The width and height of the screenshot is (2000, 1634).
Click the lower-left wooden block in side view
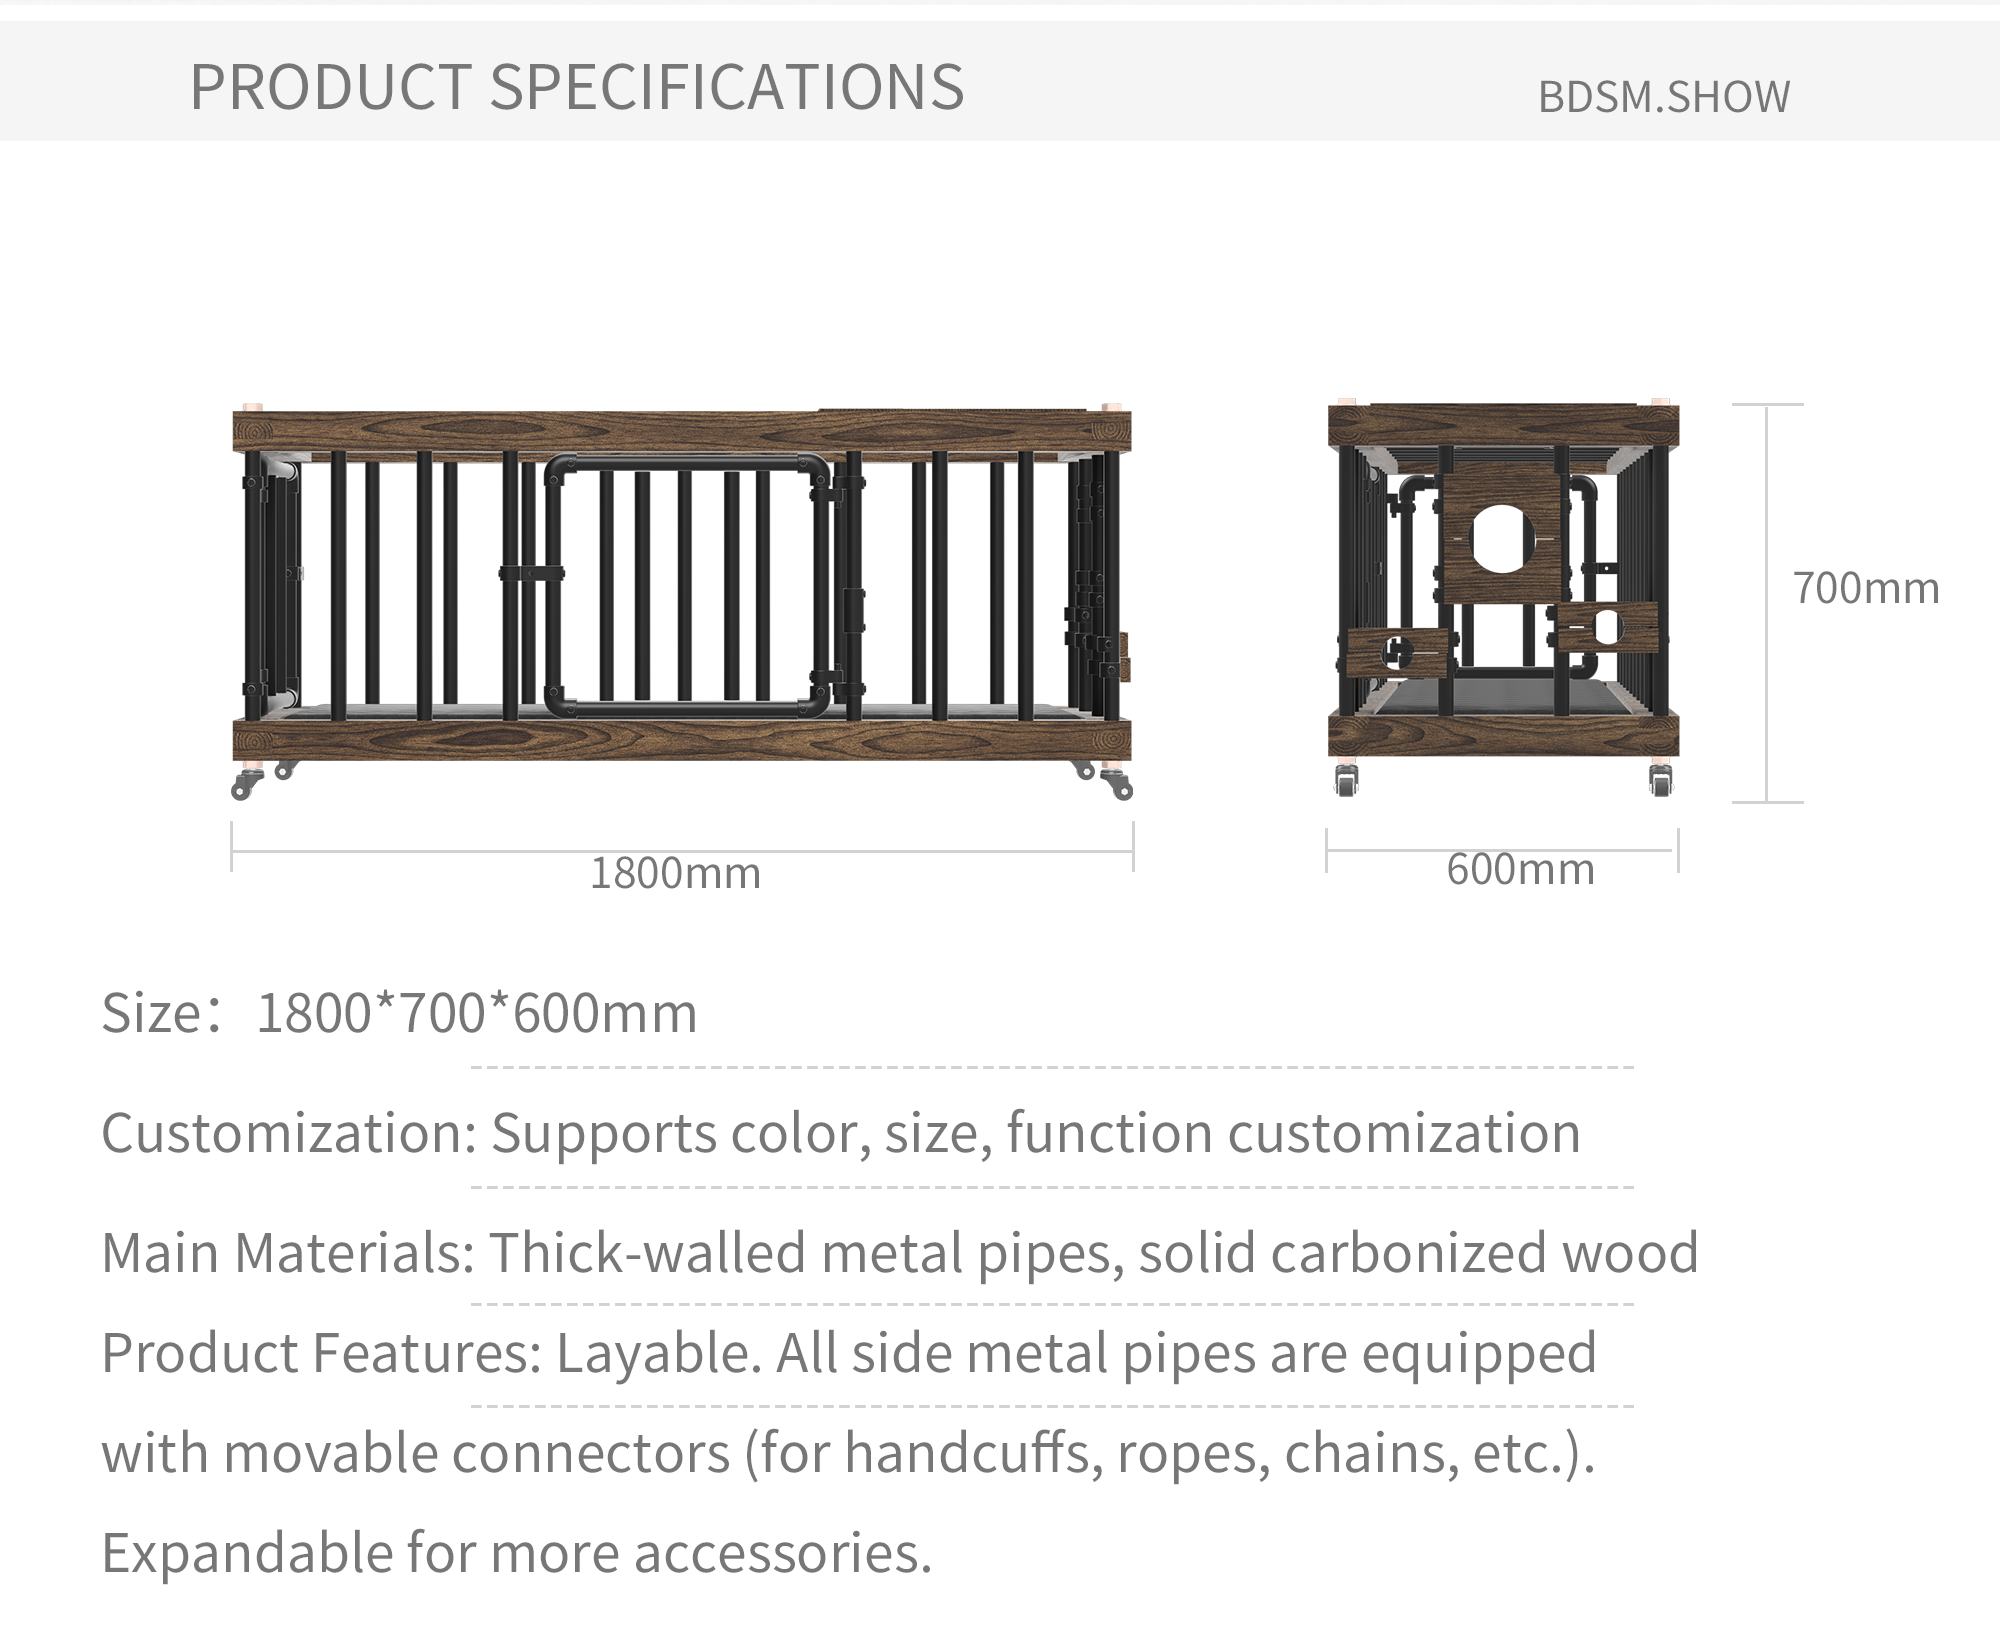tap(1399, 653)
